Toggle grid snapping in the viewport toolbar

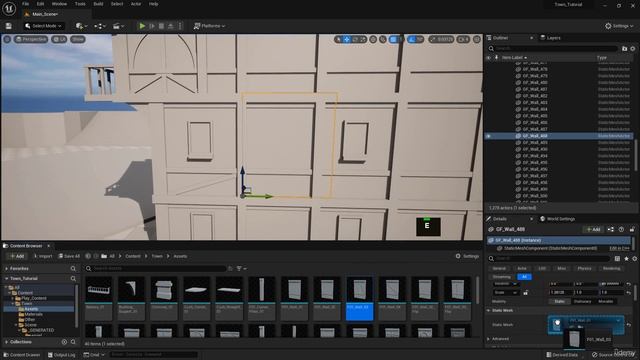[393, 39]
